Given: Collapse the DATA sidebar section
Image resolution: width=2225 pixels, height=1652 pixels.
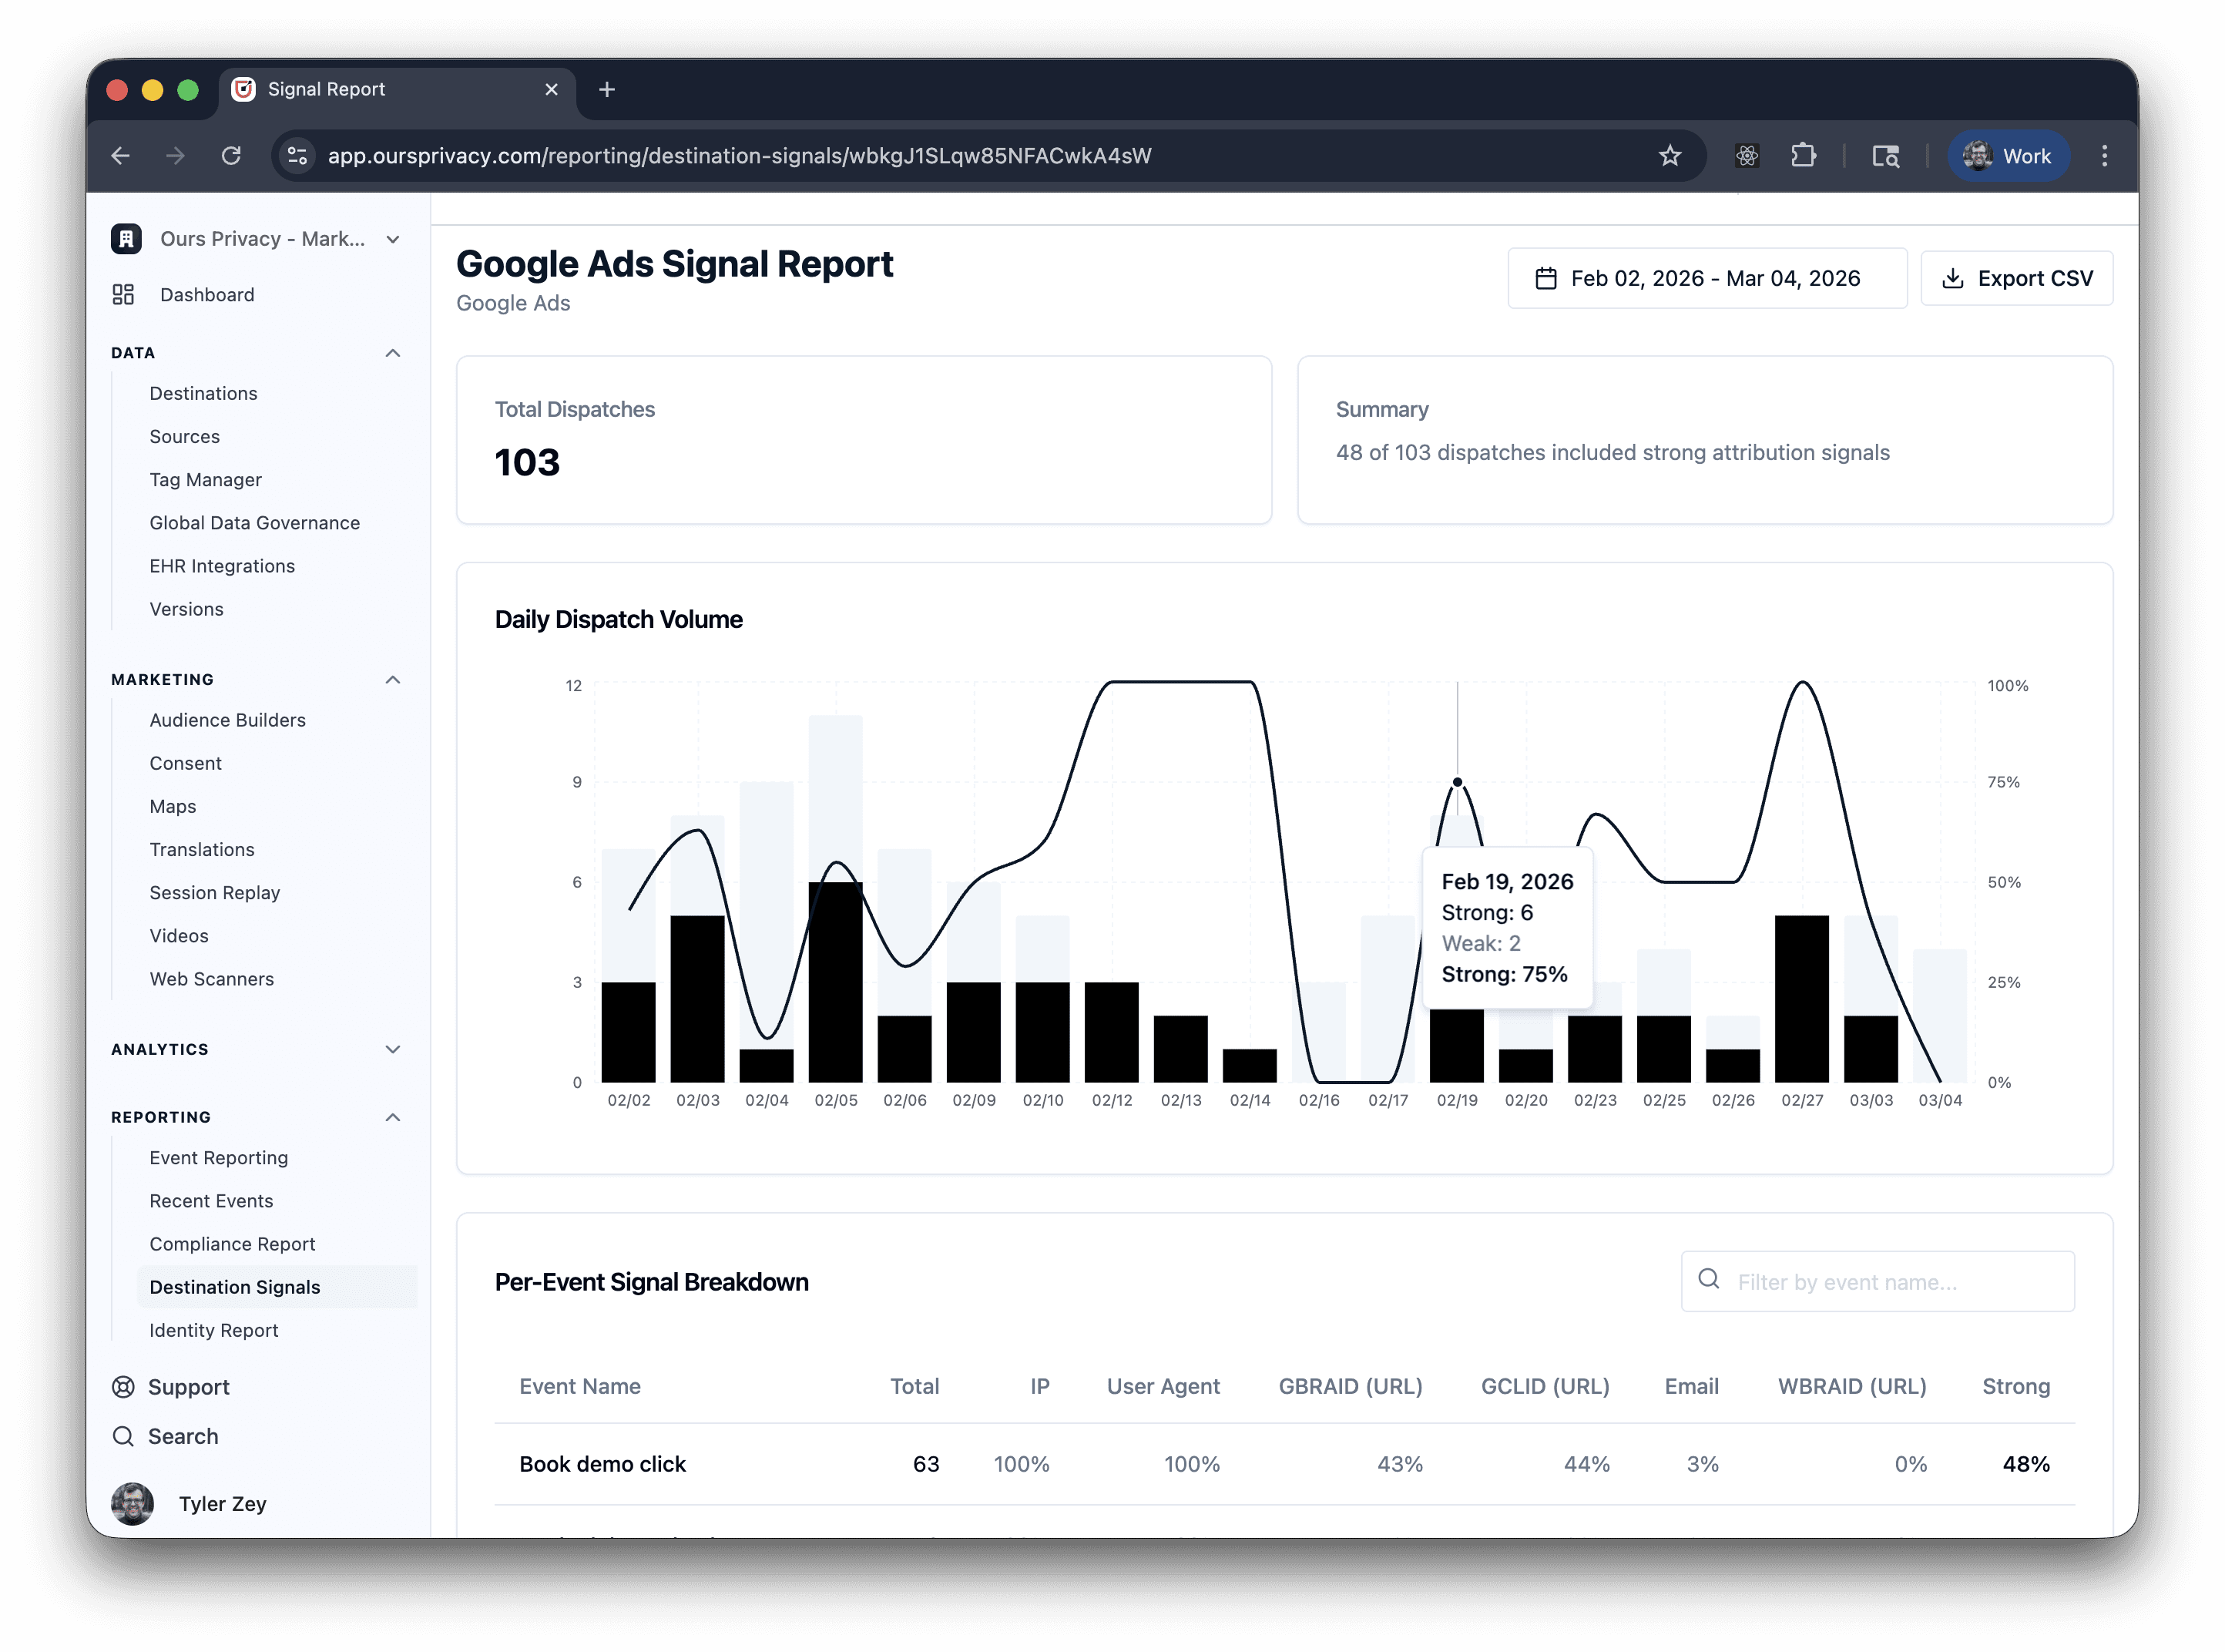Looking at the screenshot, I should point(393,353).
